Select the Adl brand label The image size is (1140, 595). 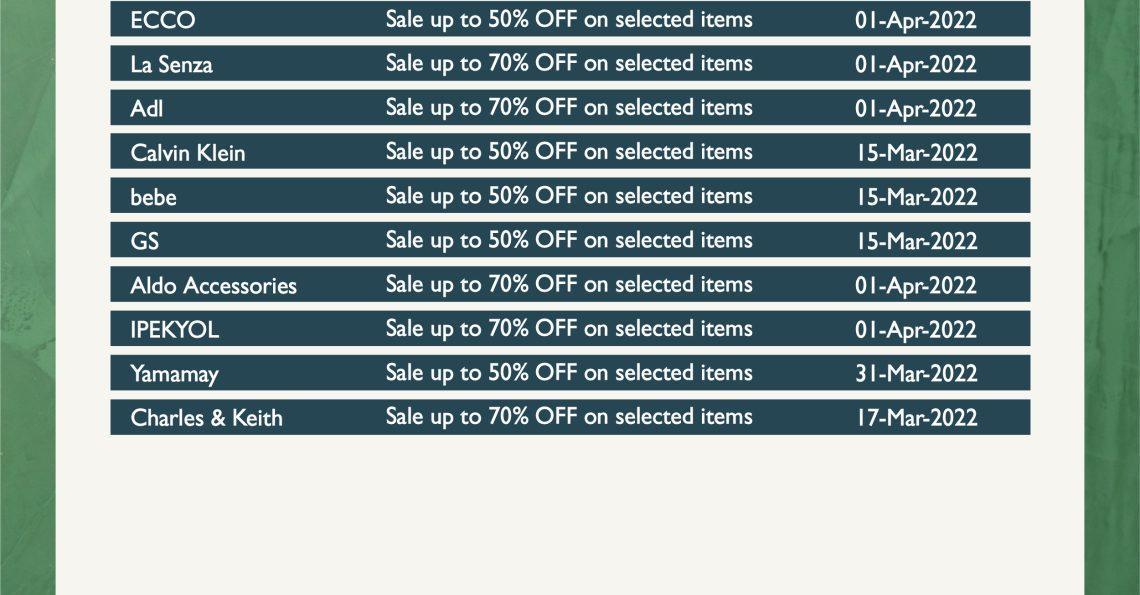click(146, 108)
